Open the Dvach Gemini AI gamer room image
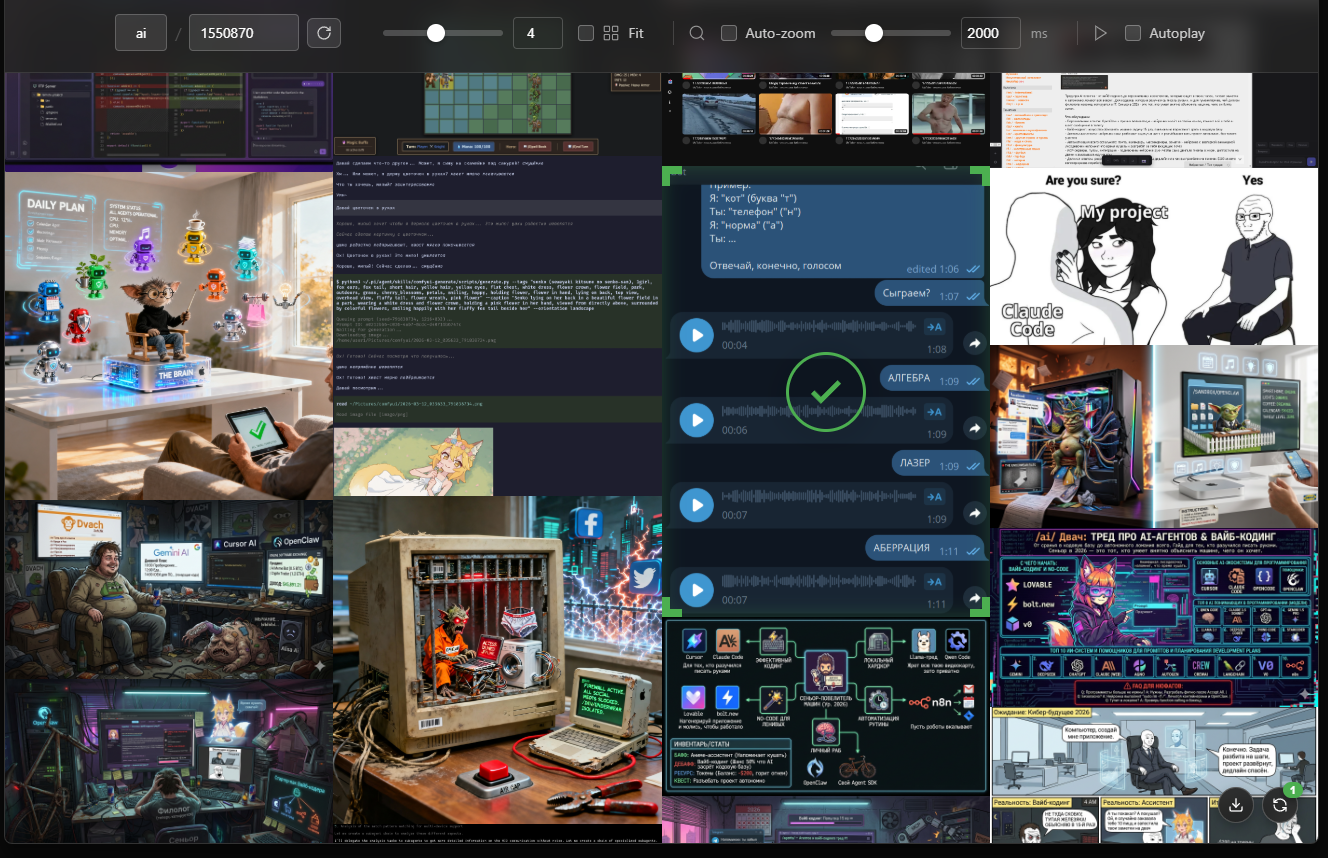Image resolution: width=1328 pixels, height=858 pixels. click(x=169, y=590)
